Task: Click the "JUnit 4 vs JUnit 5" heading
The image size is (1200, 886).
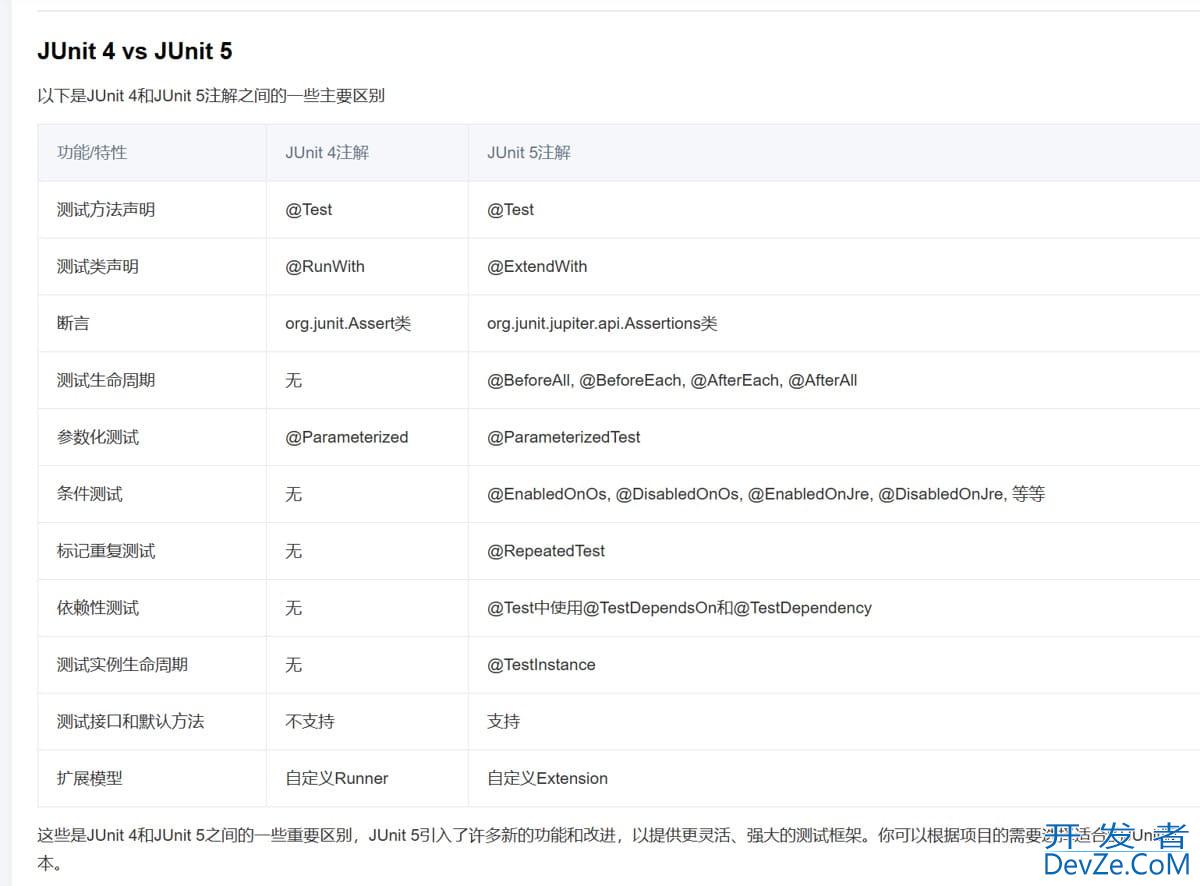Action: tap(135, 51)
